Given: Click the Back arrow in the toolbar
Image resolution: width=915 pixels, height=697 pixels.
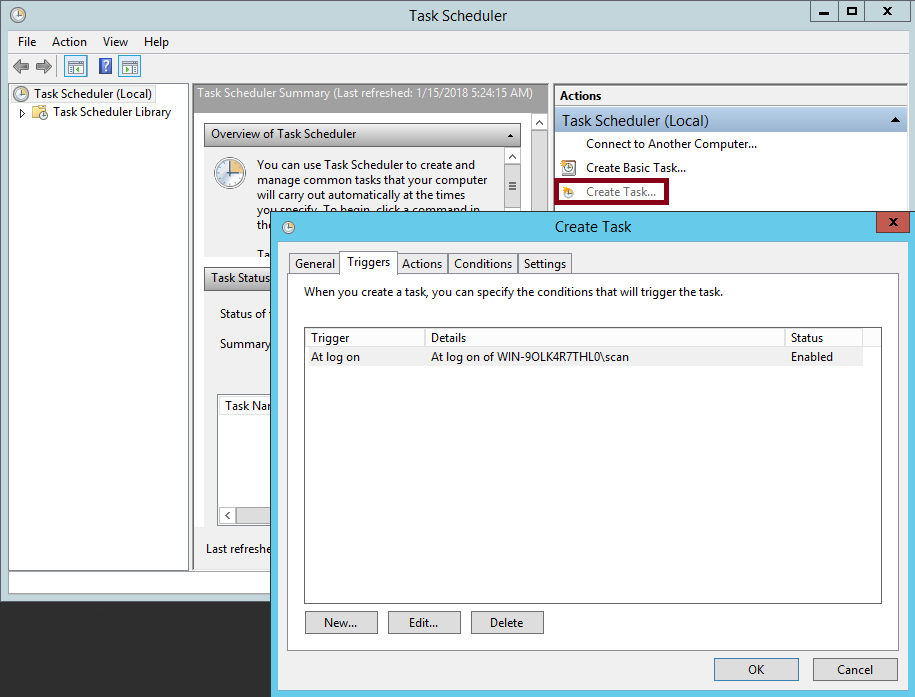Looking at the screenshot, I should (x=21, y=67).
